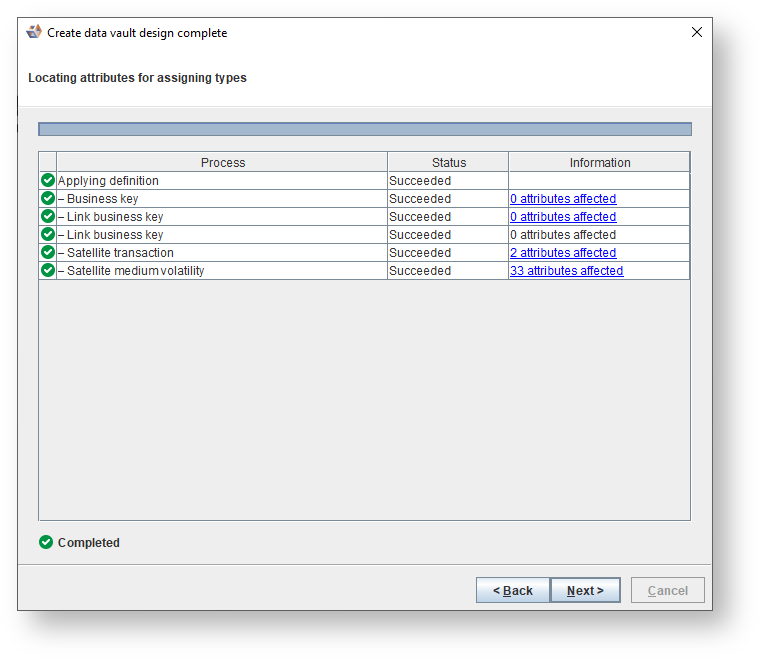Screen dimensions: 761x659
Task: Click the Status column header
Action: (x=448, y=163)
